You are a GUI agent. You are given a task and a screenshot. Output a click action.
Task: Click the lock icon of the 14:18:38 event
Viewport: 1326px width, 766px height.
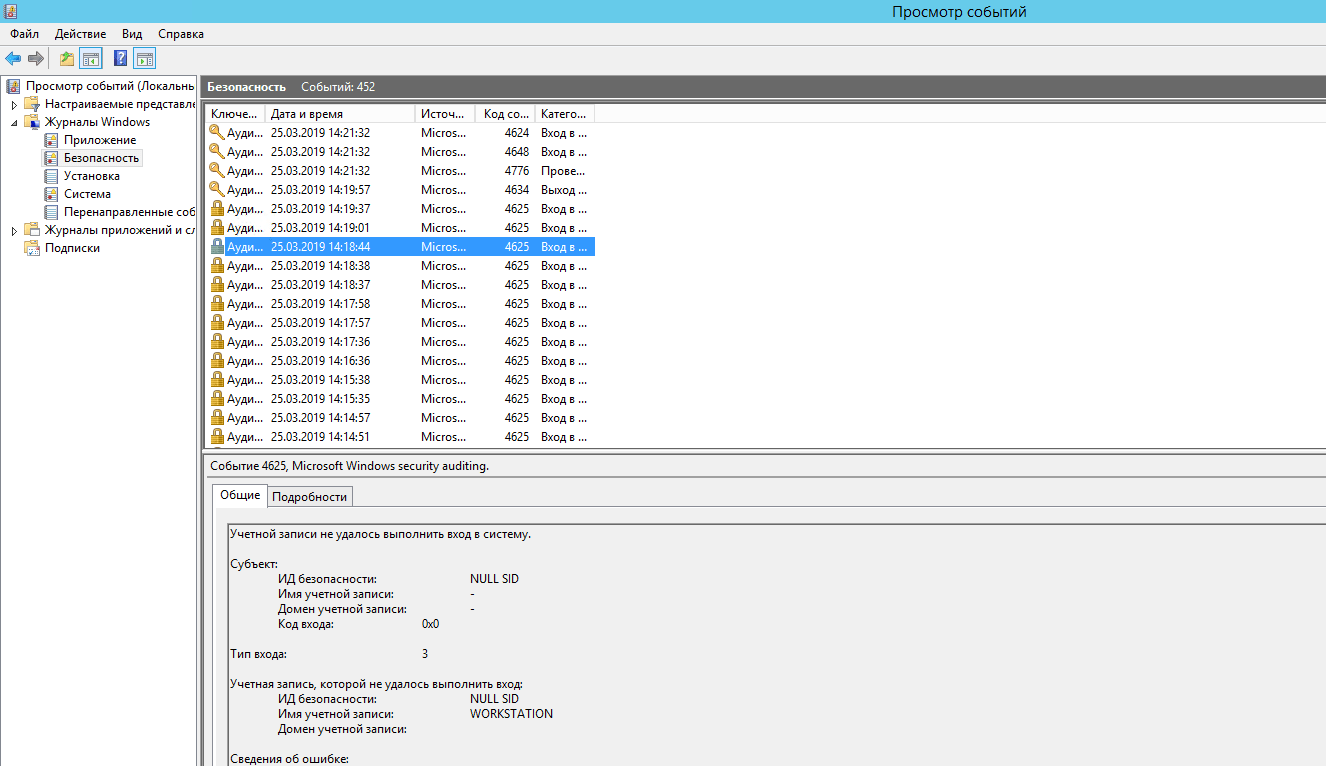(217, 265)
